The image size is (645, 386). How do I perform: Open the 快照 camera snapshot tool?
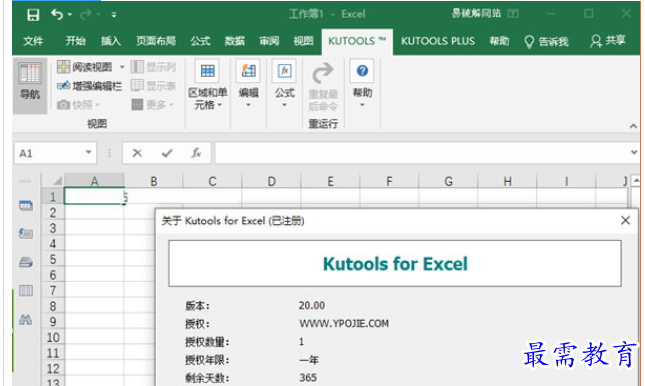pos(79,105)
